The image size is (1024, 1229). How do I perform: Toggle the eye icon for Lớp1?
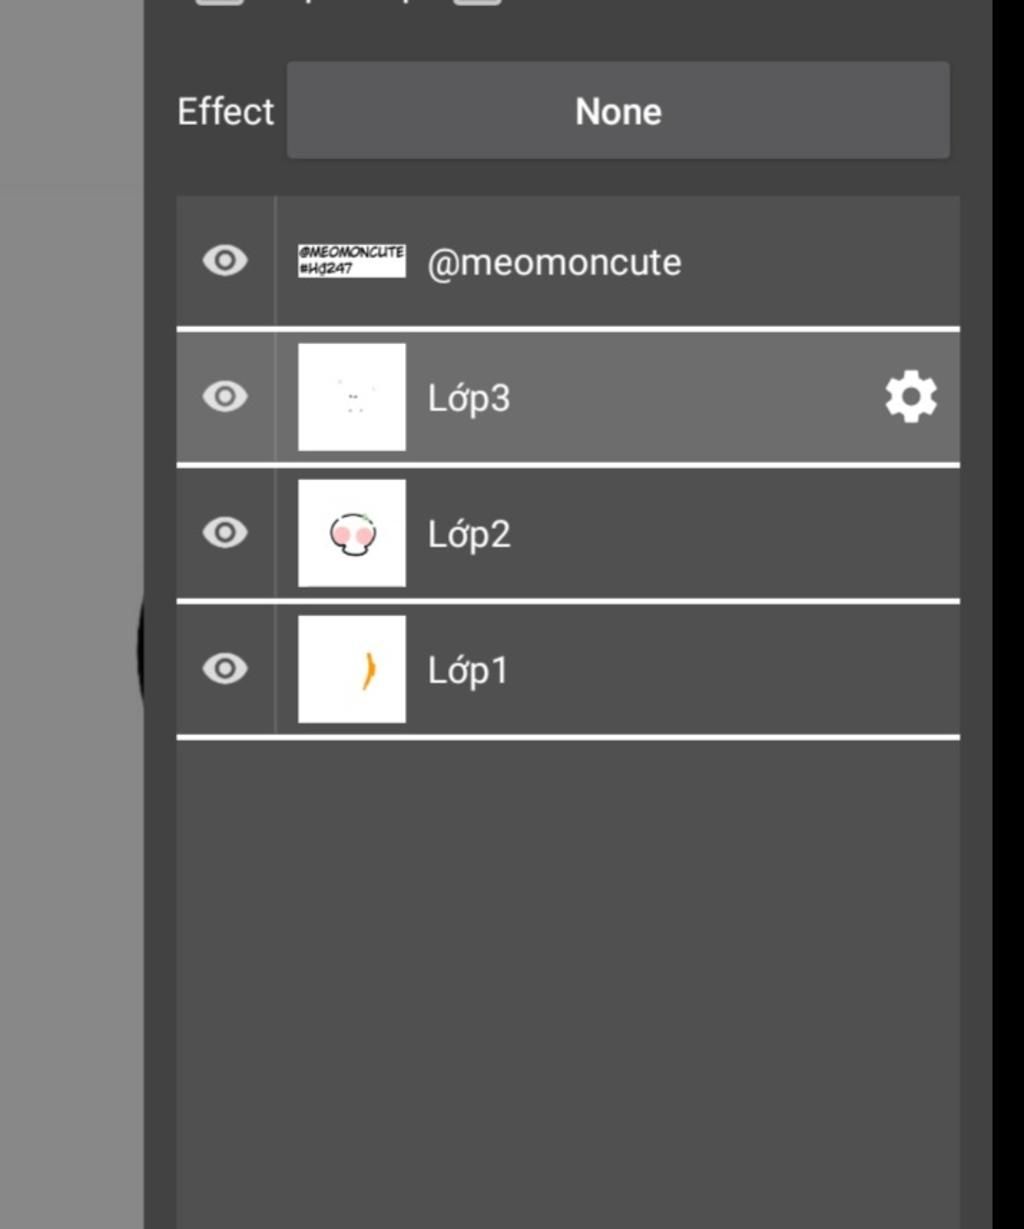point(225,669)
